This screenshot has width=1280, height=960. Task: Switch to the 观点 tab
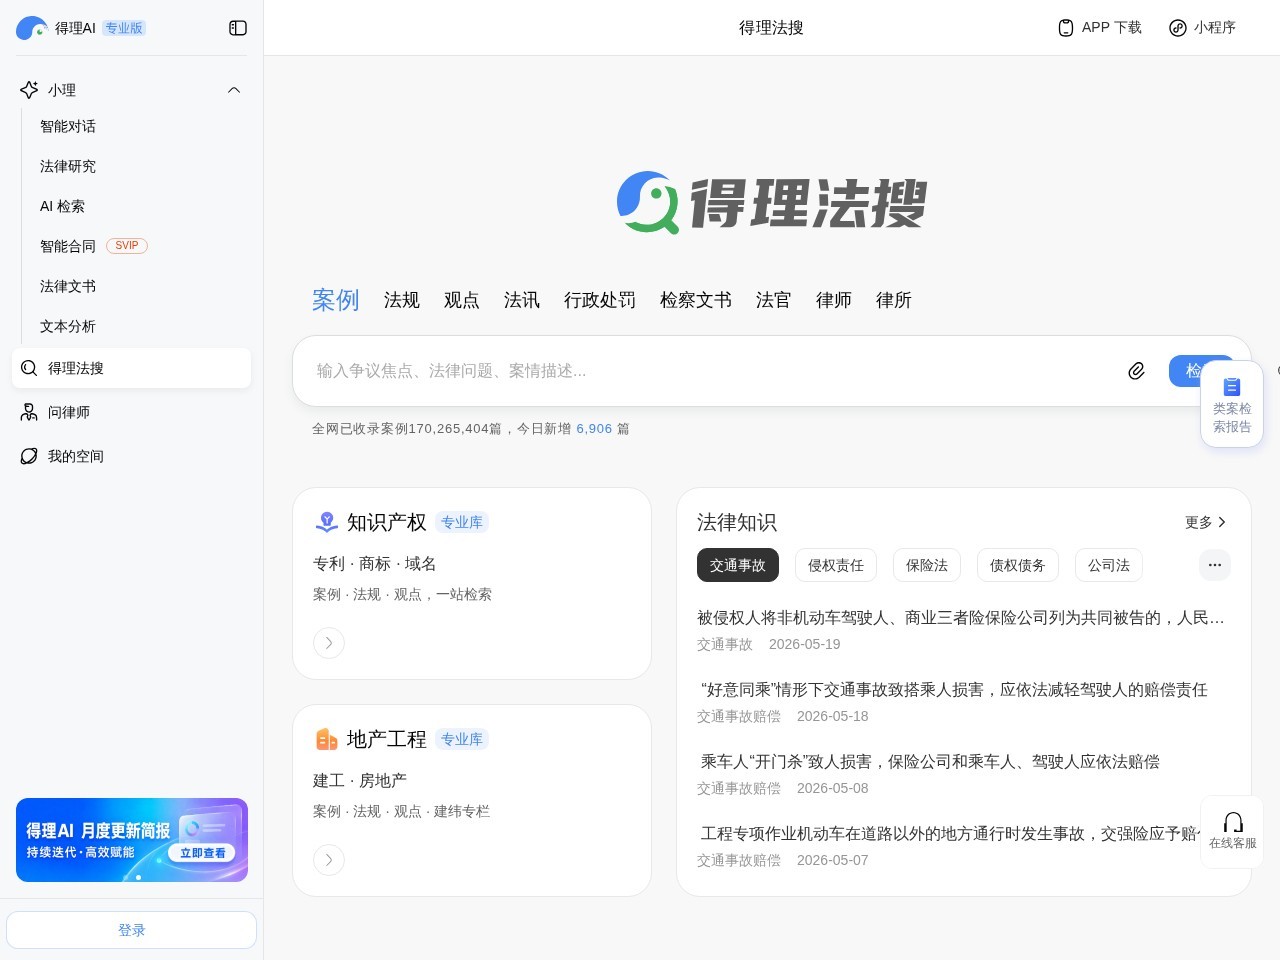462,300
